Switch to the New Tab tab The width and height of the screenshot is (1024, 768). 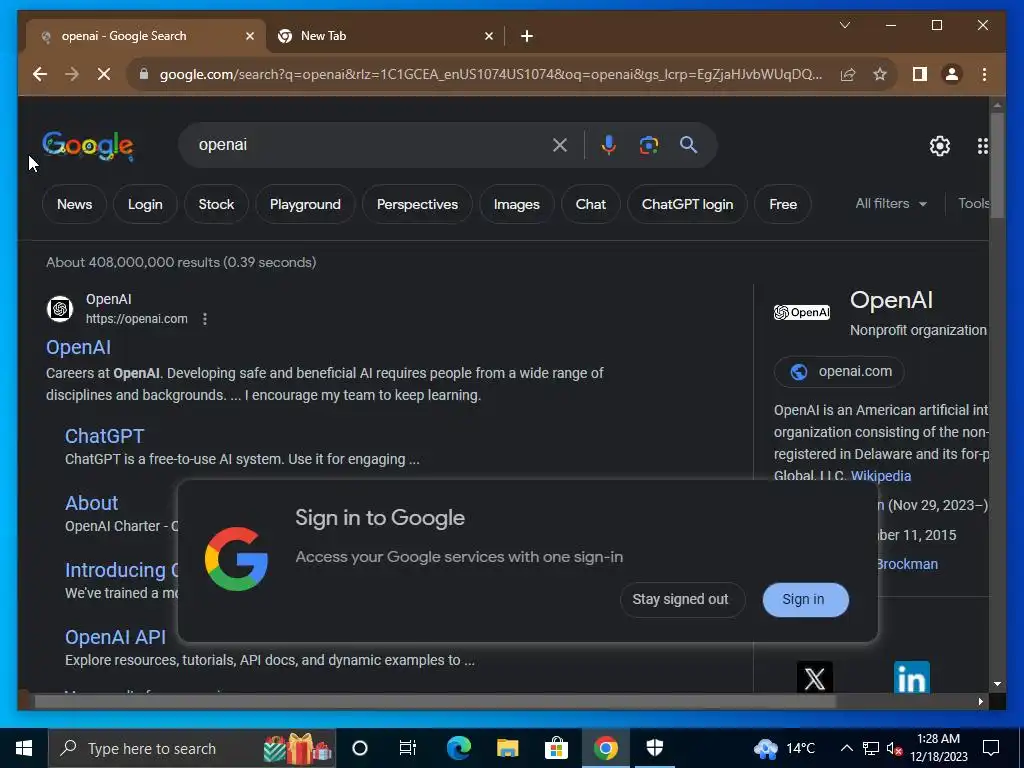click(x=385, y=36)
